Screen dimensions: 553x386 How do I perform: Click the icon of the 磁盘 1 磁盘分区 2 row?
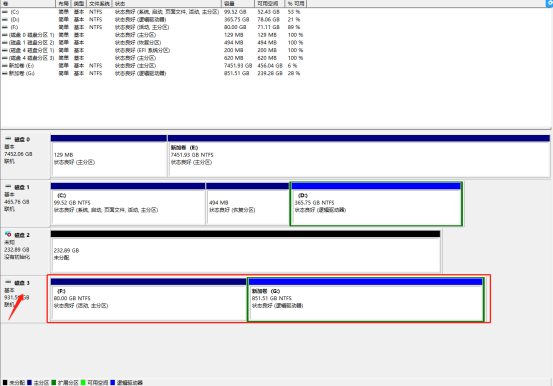(x=5, y=43)
